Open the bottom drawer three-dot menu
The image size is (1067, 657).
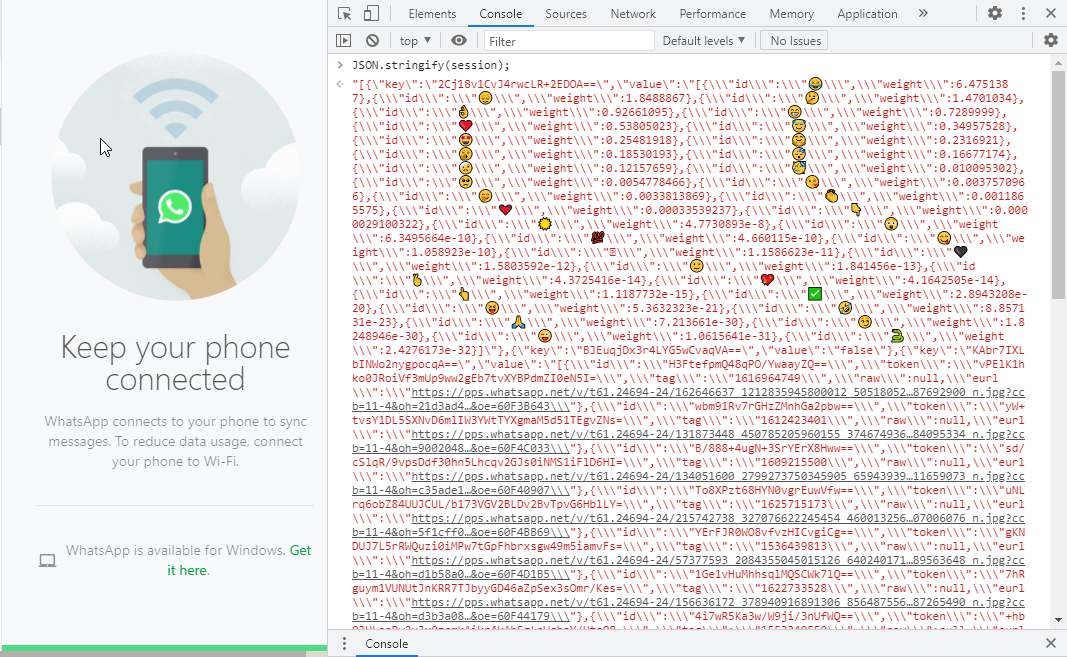coord(344,643)
